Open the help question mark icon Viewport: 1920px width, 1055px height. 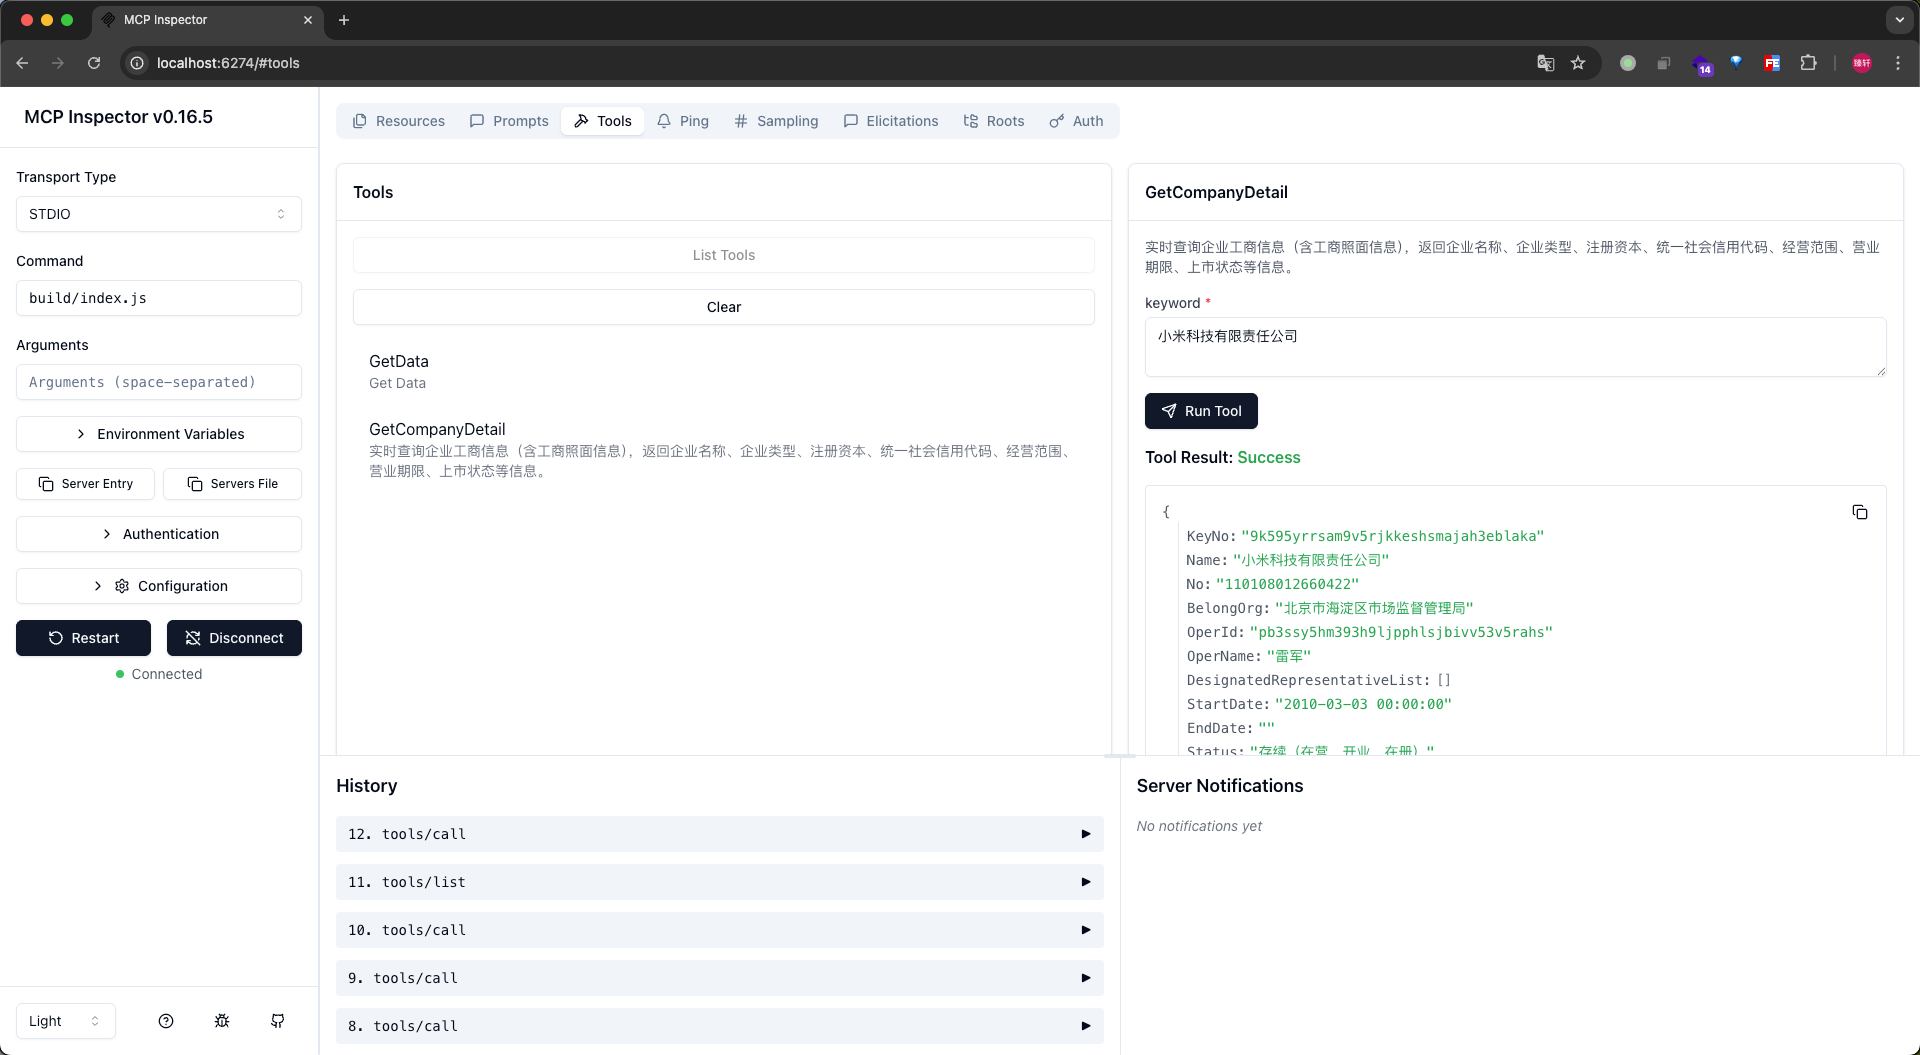click(x=165, y=1021)
